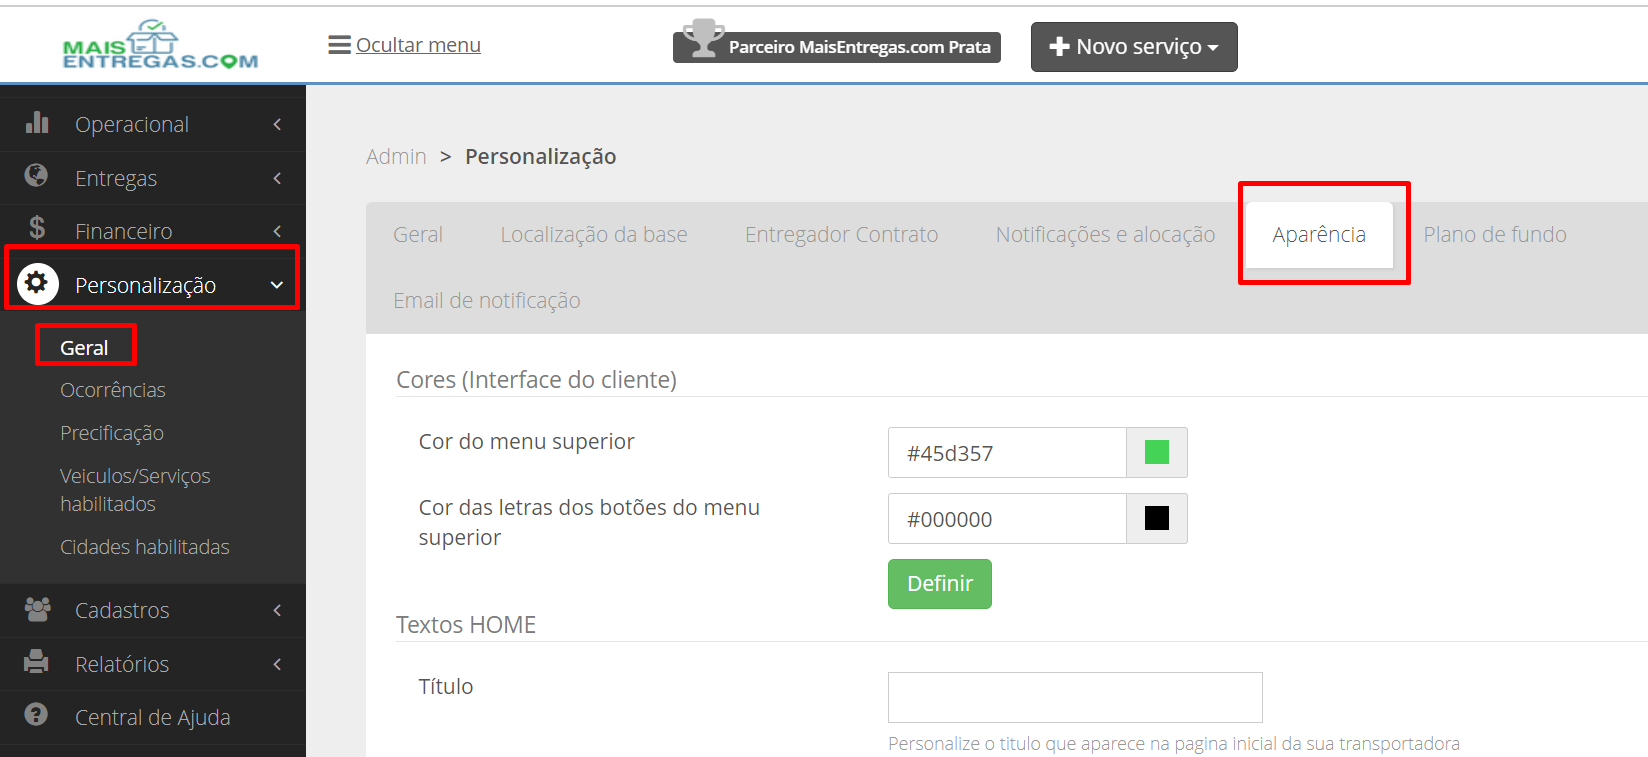Image resolution: width=1648 pixels, height=757 pixels.
Task: Click the Cadastros users icon
Action: point(37,609)
